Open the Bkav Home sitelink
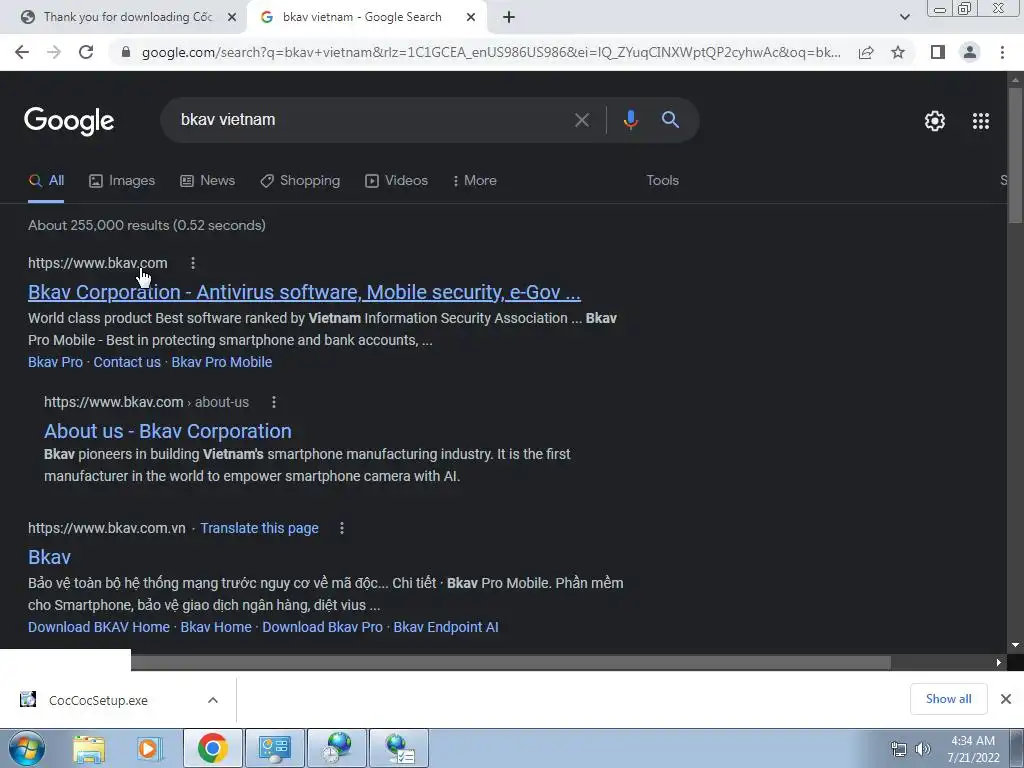1024x768 pixels. click(216, 628)
